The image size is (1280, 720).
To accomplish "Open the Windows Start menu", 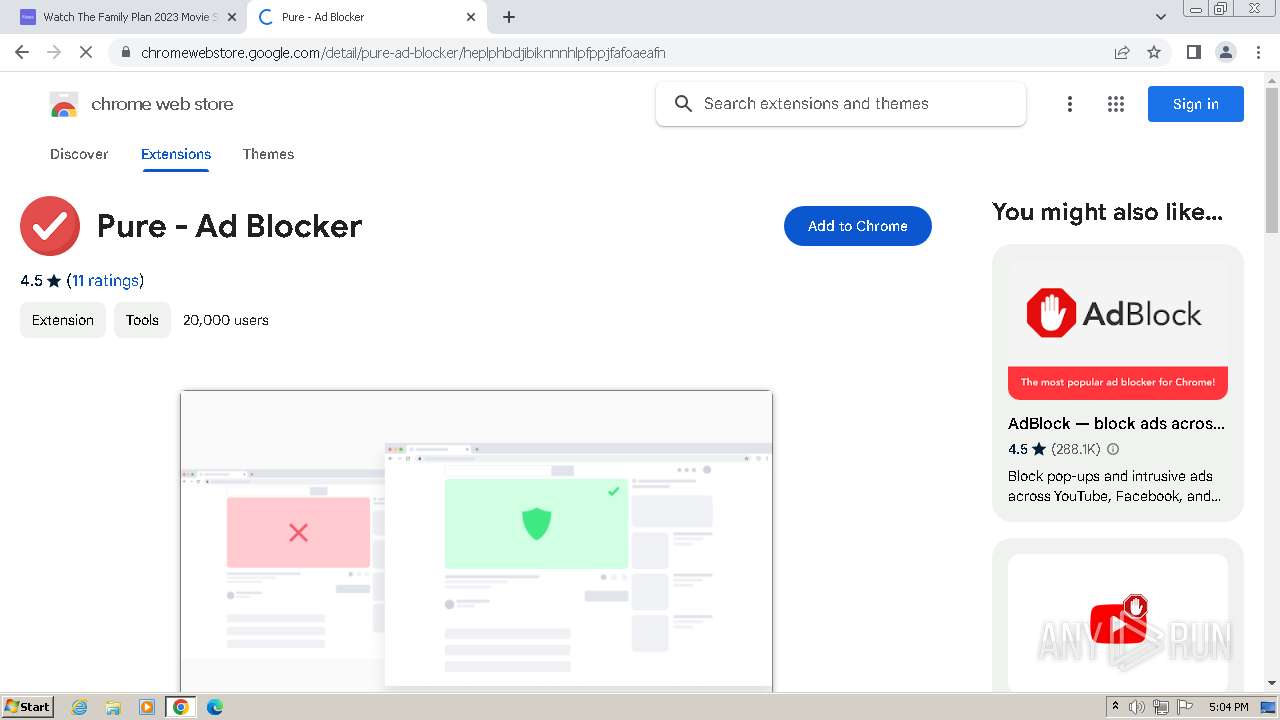I will 27,706.
